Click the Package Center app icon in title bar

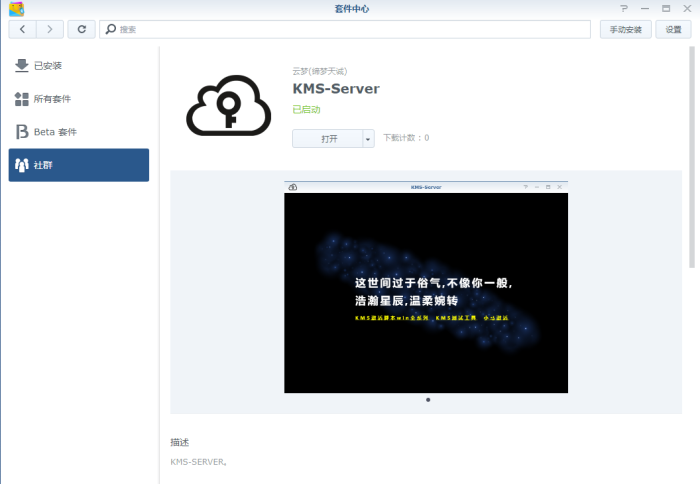(x=15, y=9)
